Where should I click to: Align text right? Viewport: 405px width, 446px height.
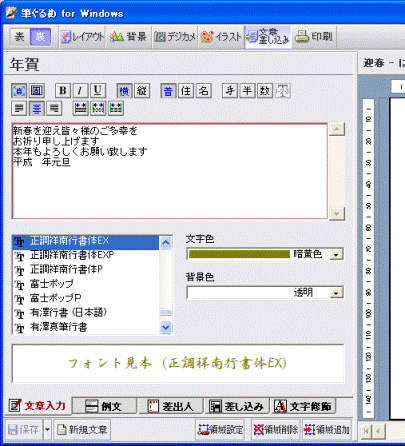[x=54, y=108]
